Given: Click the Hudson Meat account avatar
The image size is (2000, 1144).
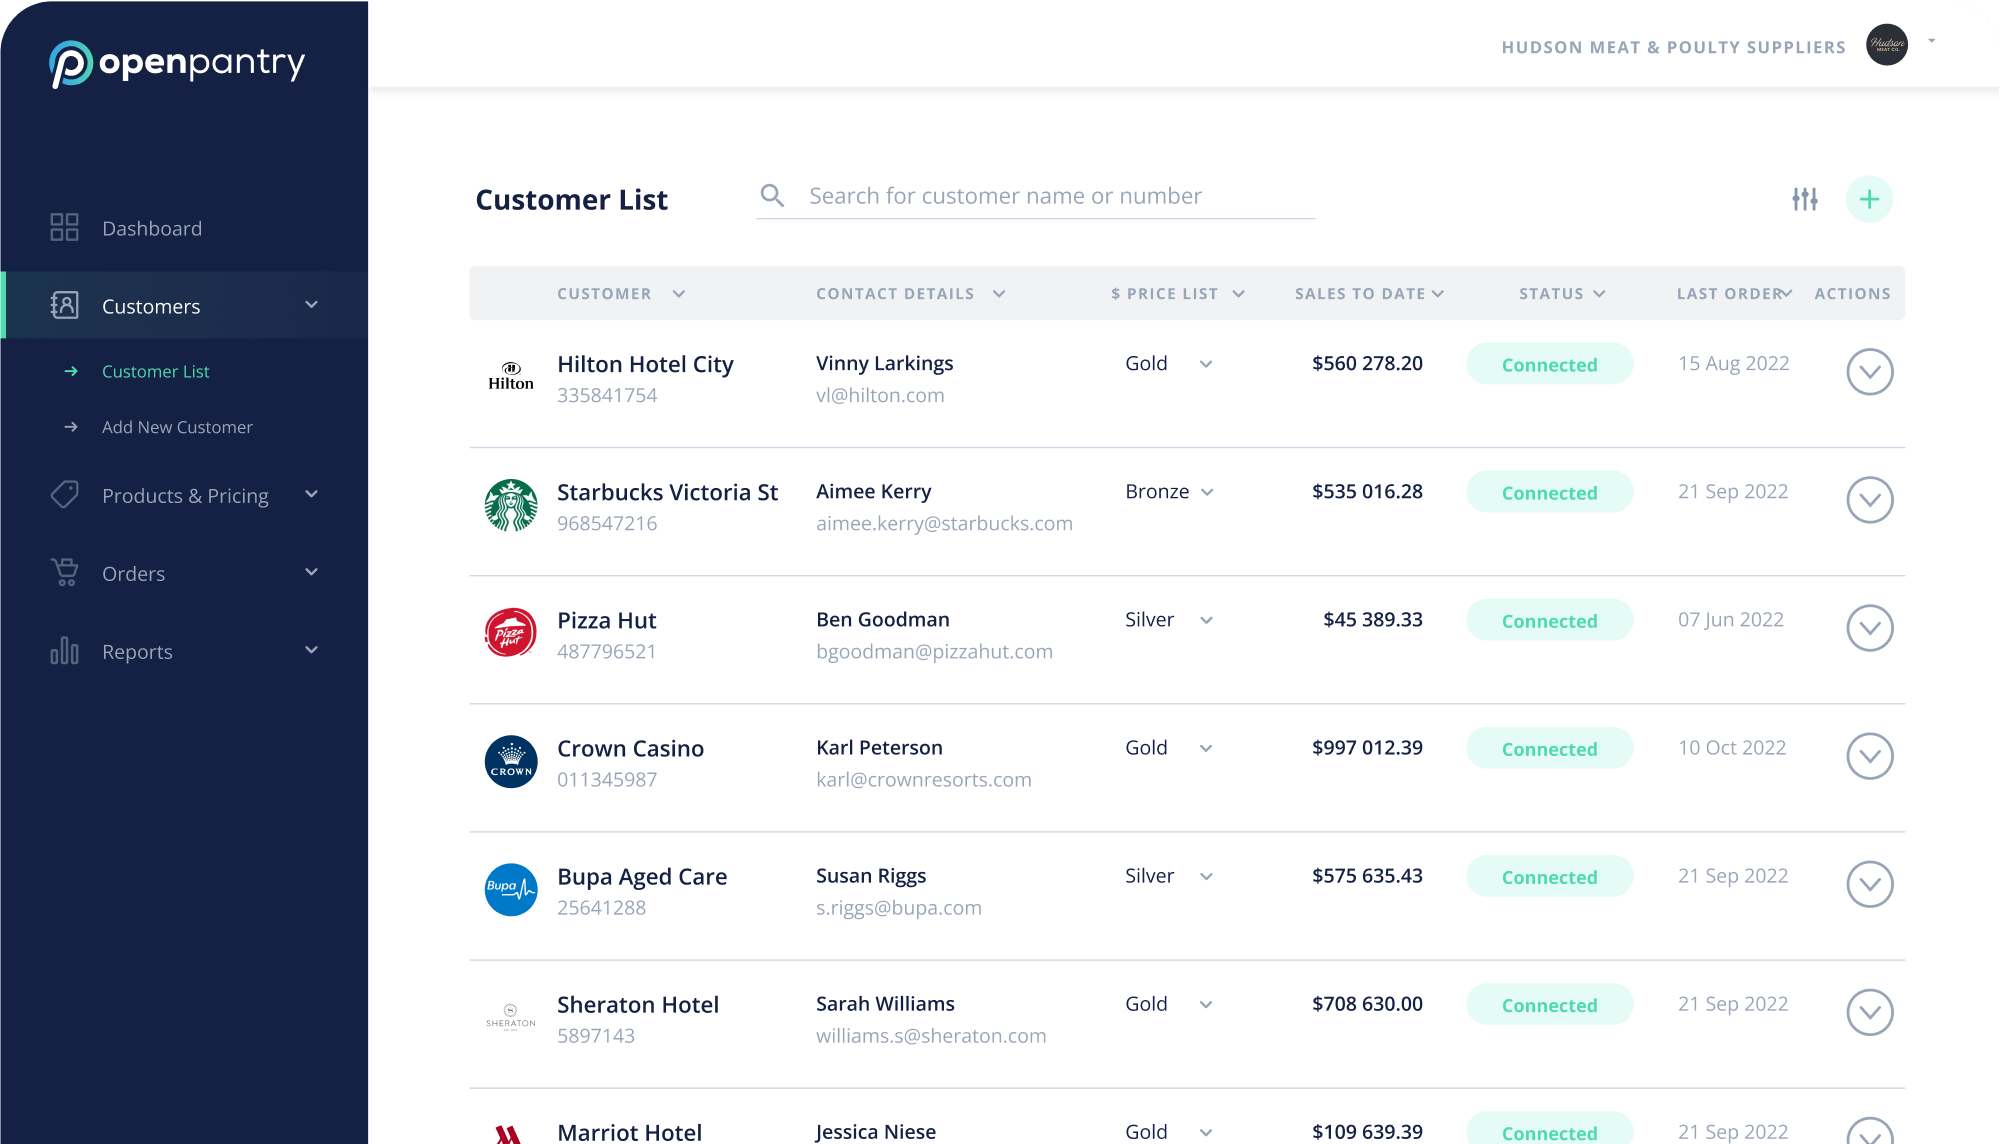Looking at the screenshot, I should click(x=1887, y=45).
